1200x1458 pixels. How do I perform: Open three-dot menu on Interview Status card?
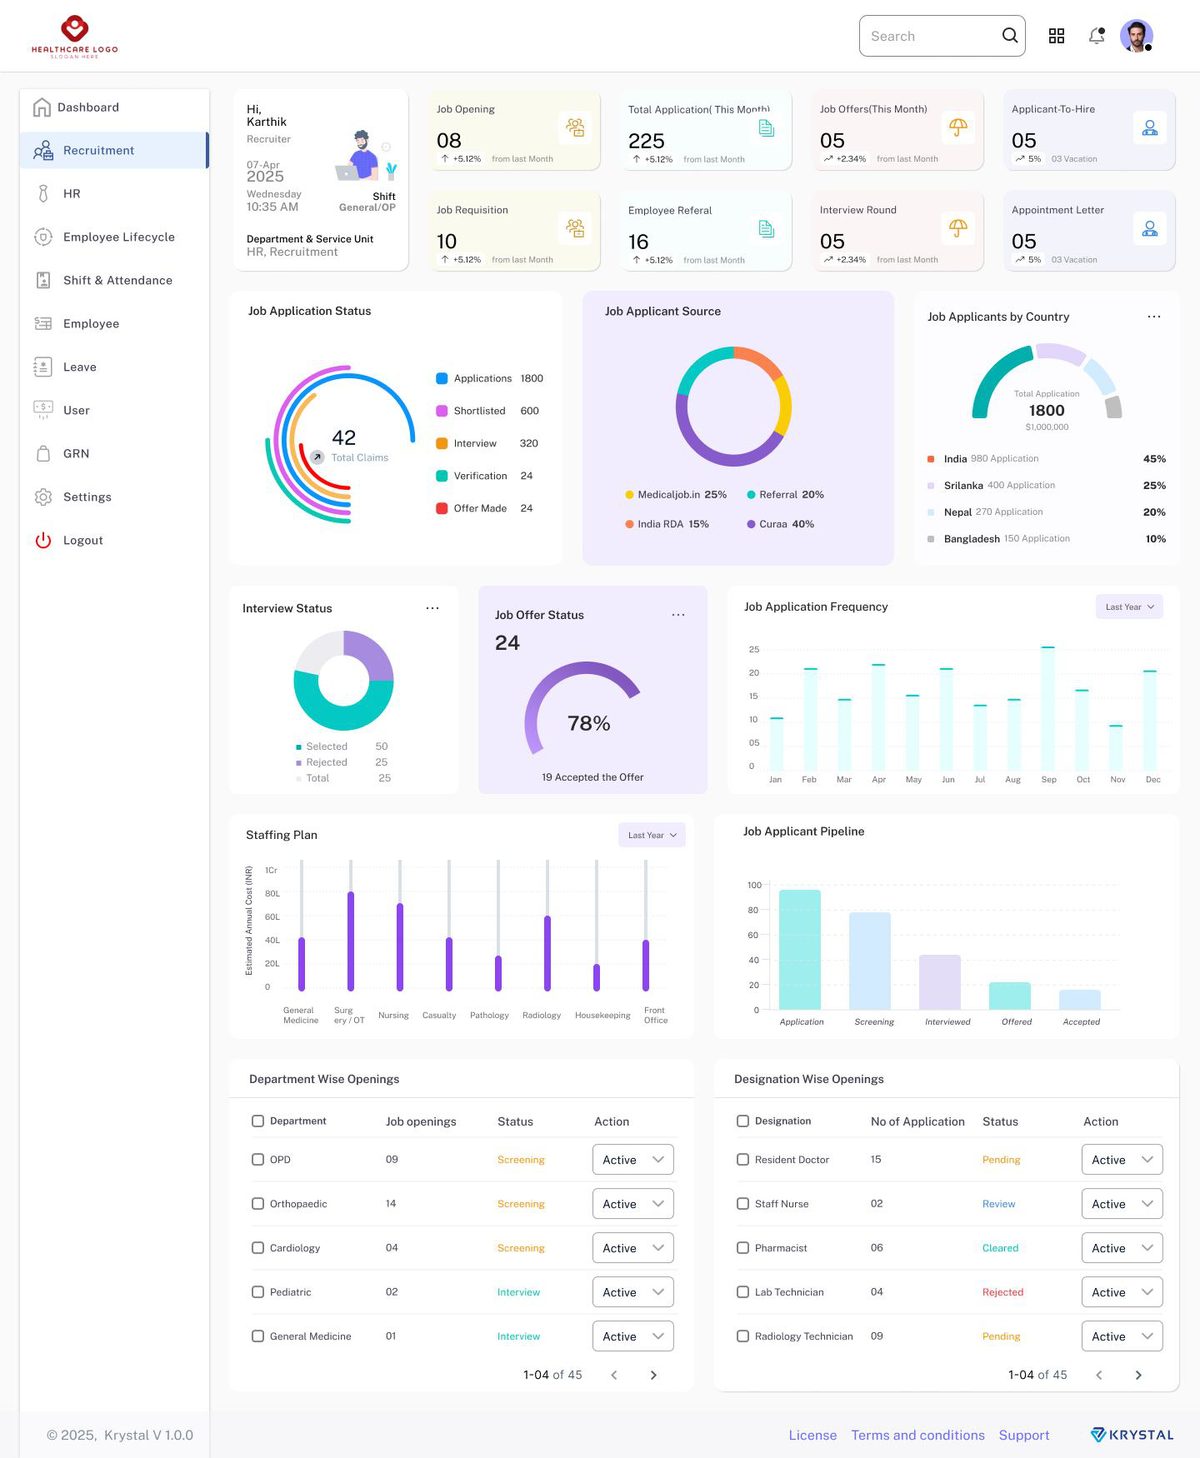pos(432,608)
